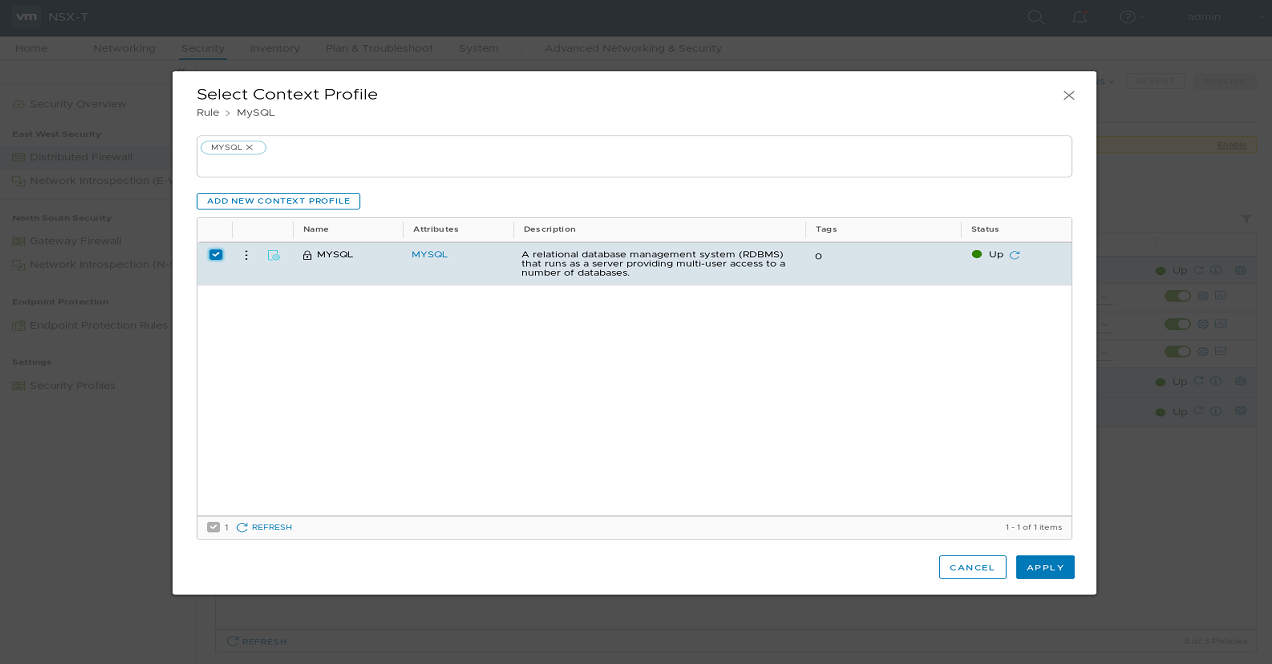Click the MYSQL profile name text
This screenshot has width=1272, height=664.
point(335,255)
